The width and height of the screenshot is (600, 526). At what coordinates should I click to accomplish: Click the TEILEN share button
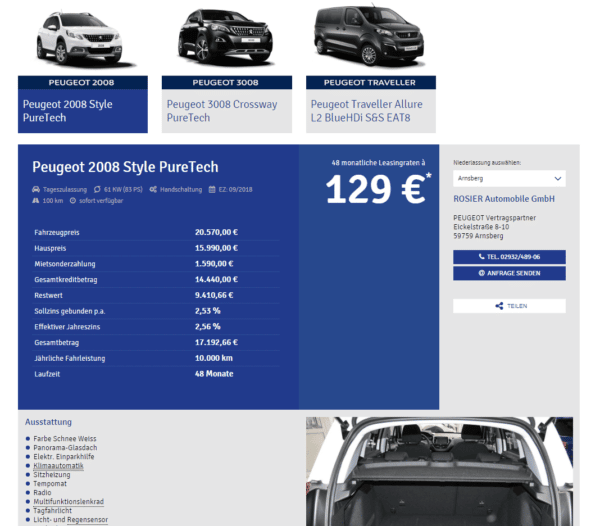(x=509, y=306)
